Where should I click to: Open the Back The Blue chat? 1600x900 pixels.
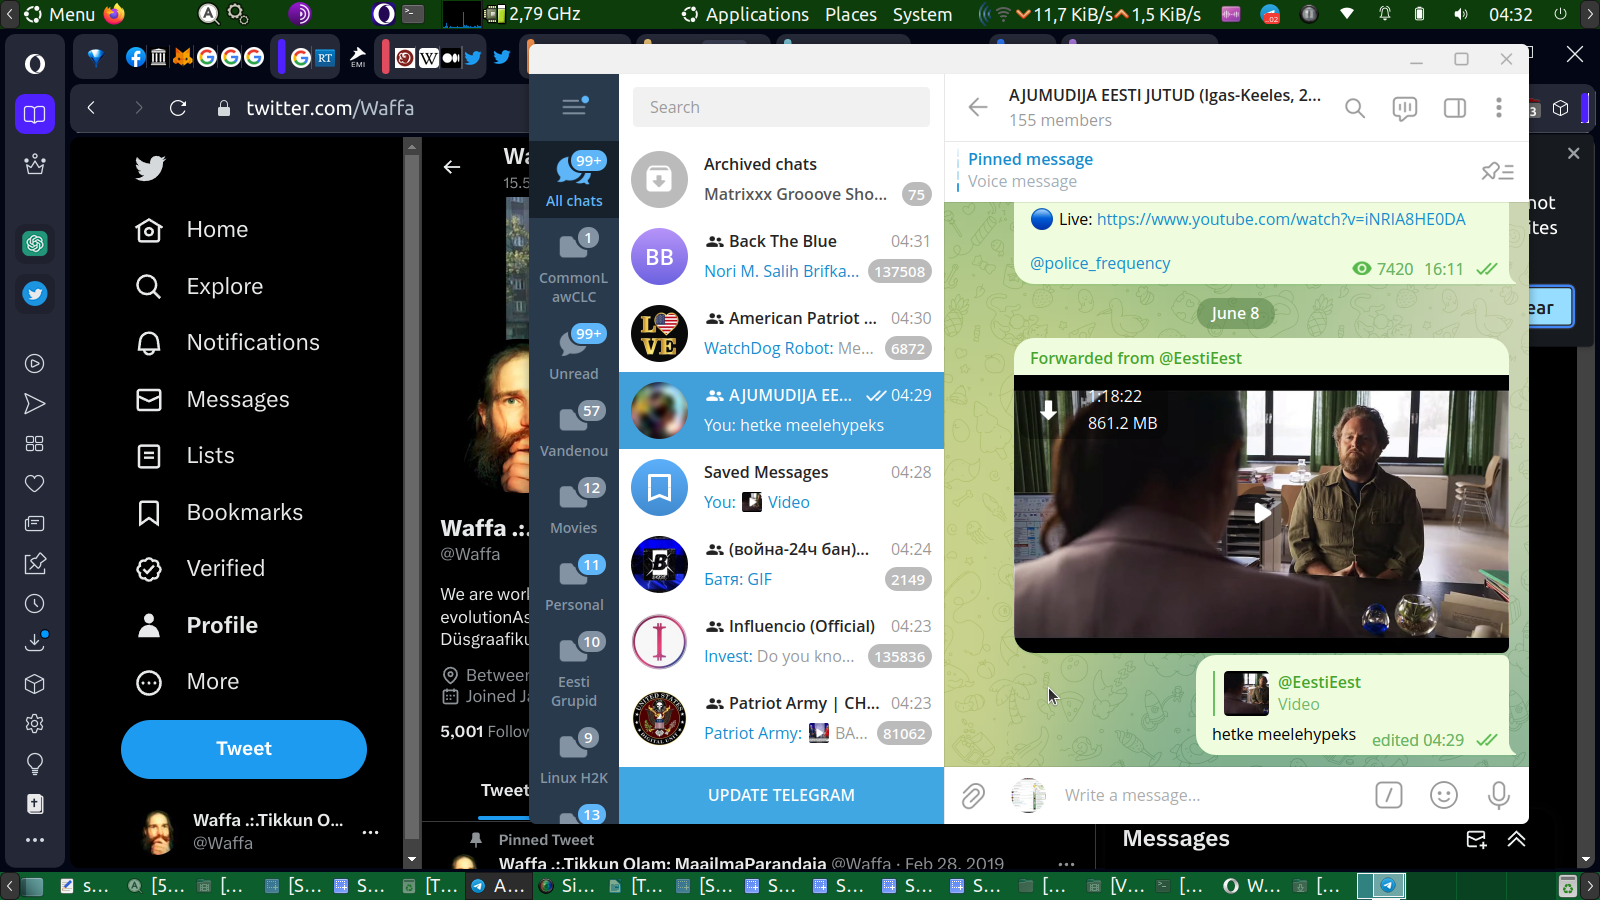pos(781,256)
